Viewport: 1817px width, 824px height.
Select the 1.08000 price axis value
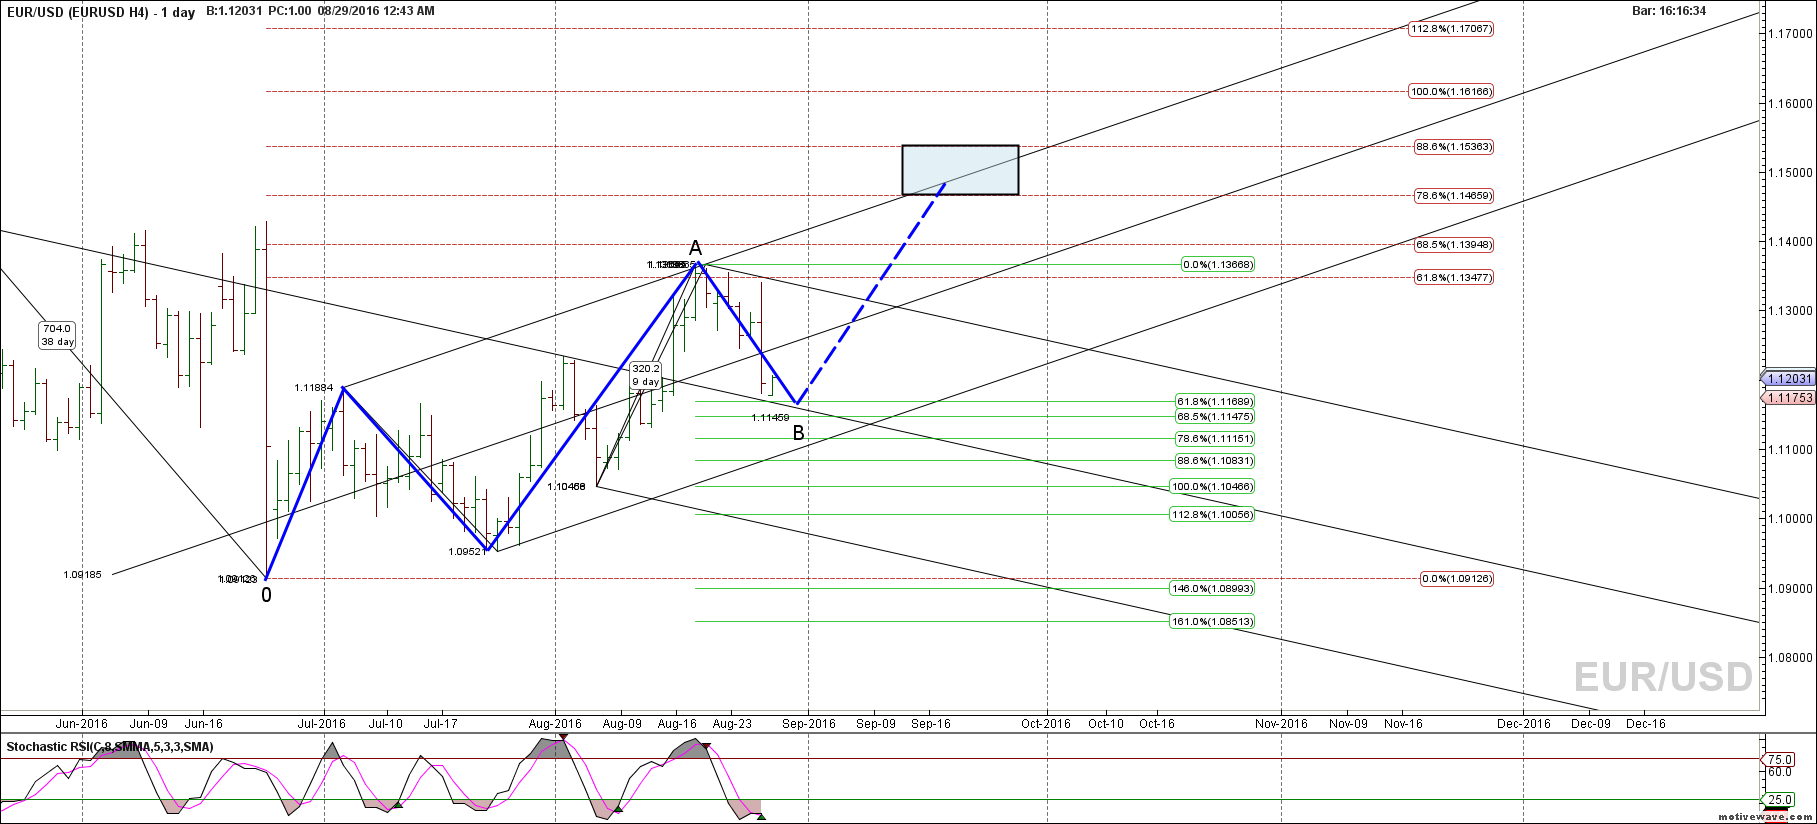1790,658
